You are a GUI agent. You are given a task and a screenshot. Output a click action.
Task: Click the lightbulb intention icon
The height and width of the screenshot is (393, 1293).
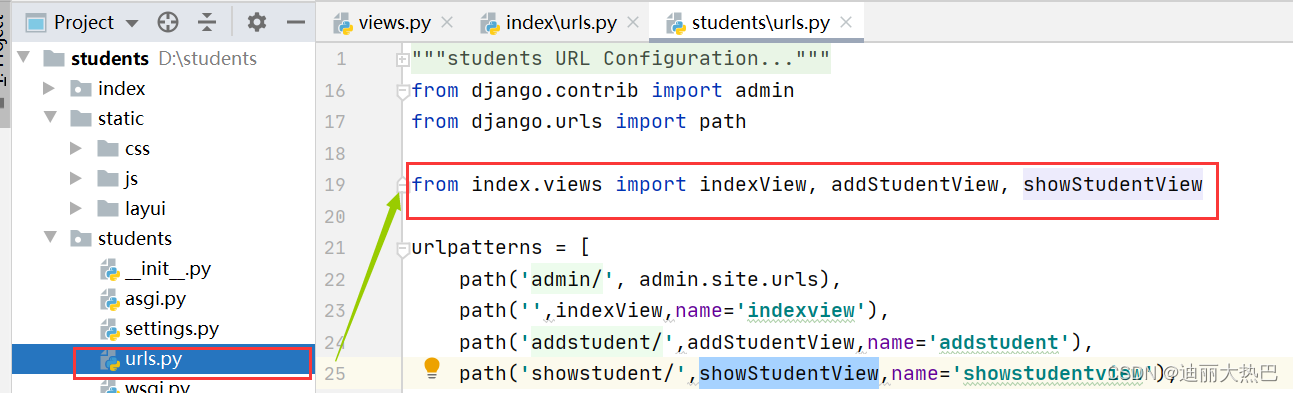pyautogui.click(x=432, y=368)
